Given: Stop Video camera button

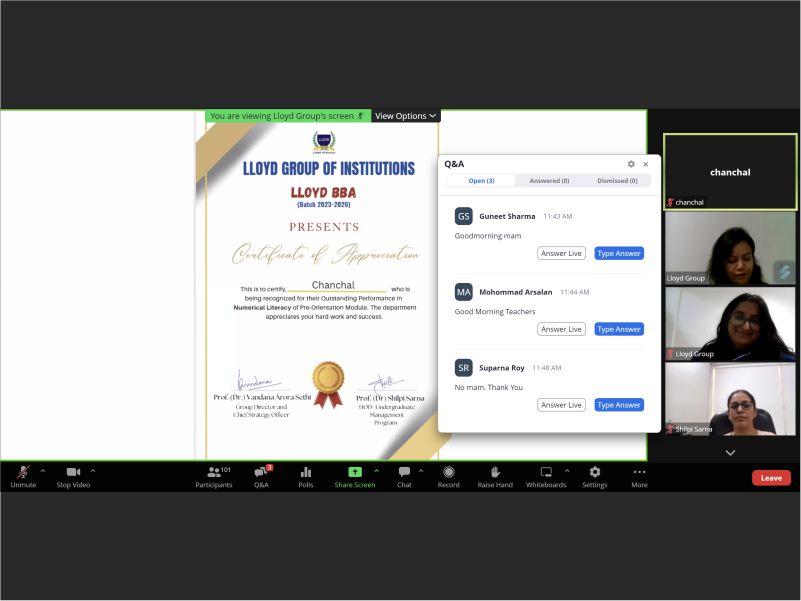Looking at the screenshot, I should [73, 477].
